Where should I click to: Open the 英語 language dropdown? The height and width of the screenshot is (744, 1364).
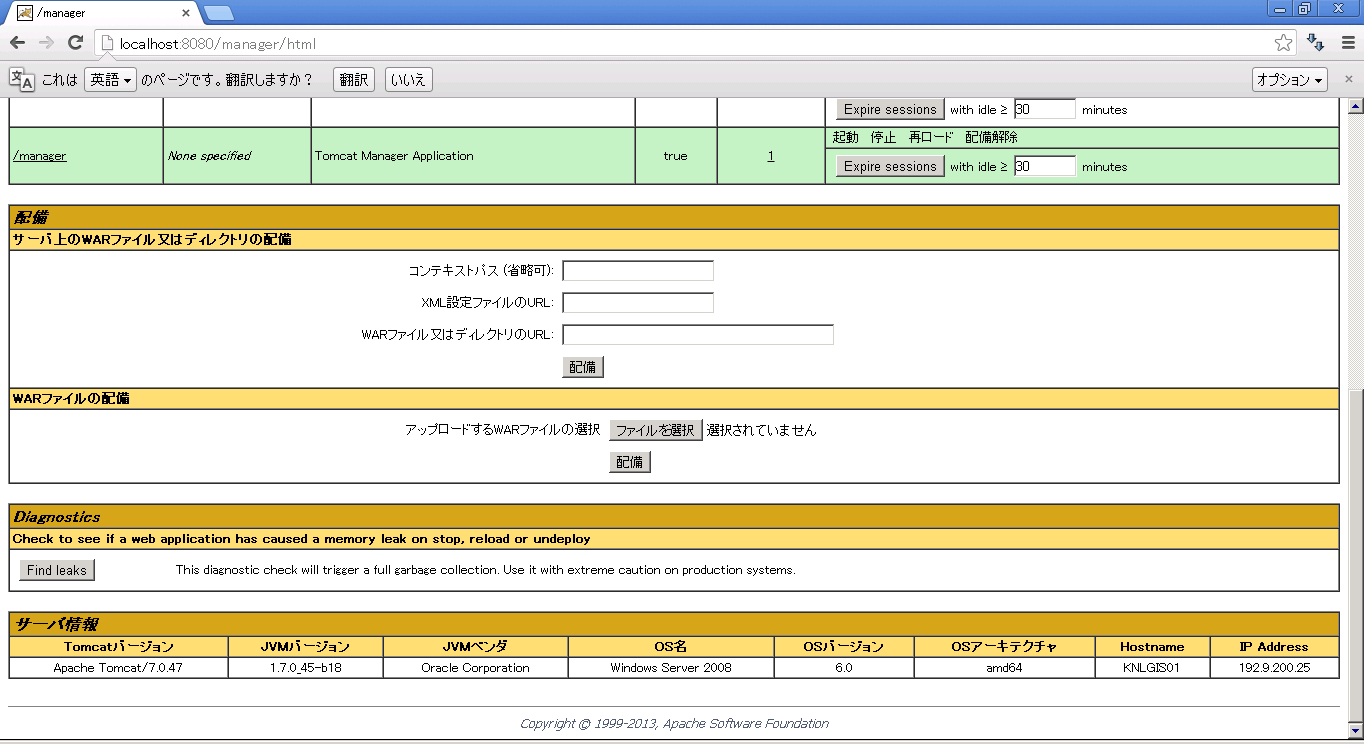110,80
